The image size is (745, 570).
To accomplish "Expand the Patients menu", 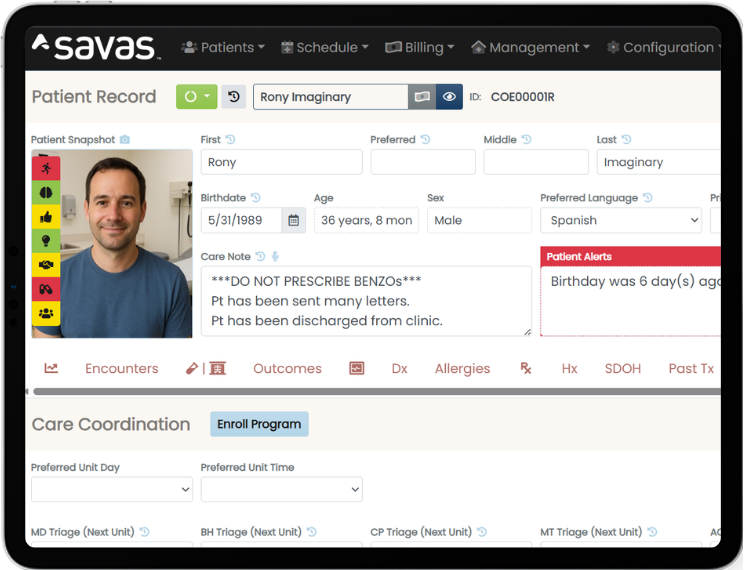I will (223, 48).
